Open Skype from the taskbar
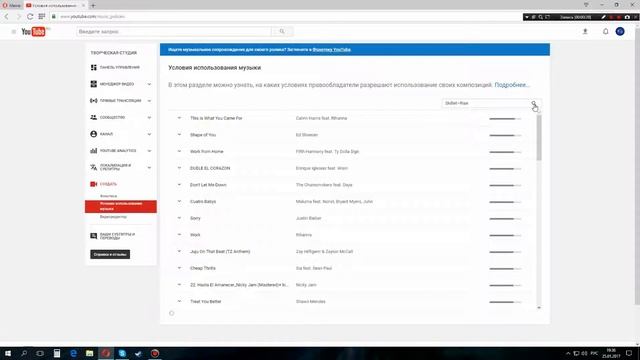The image size is (640, 360). tap(122, 353)
